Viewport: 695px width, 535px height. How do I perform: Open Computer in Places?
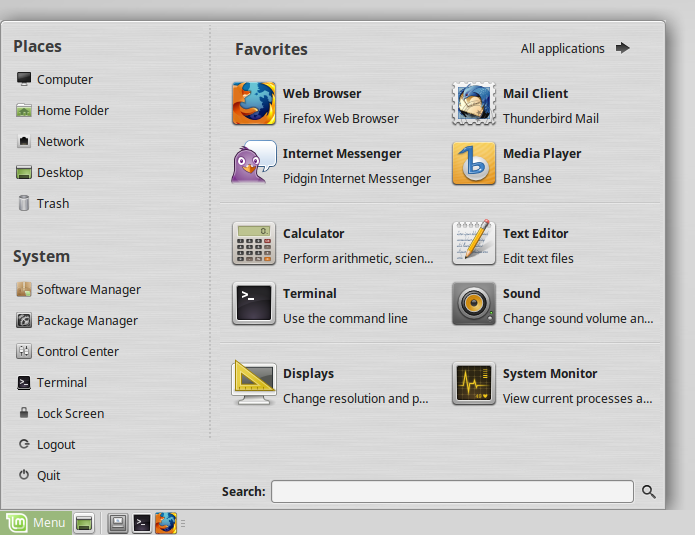[x=64, y=80]
